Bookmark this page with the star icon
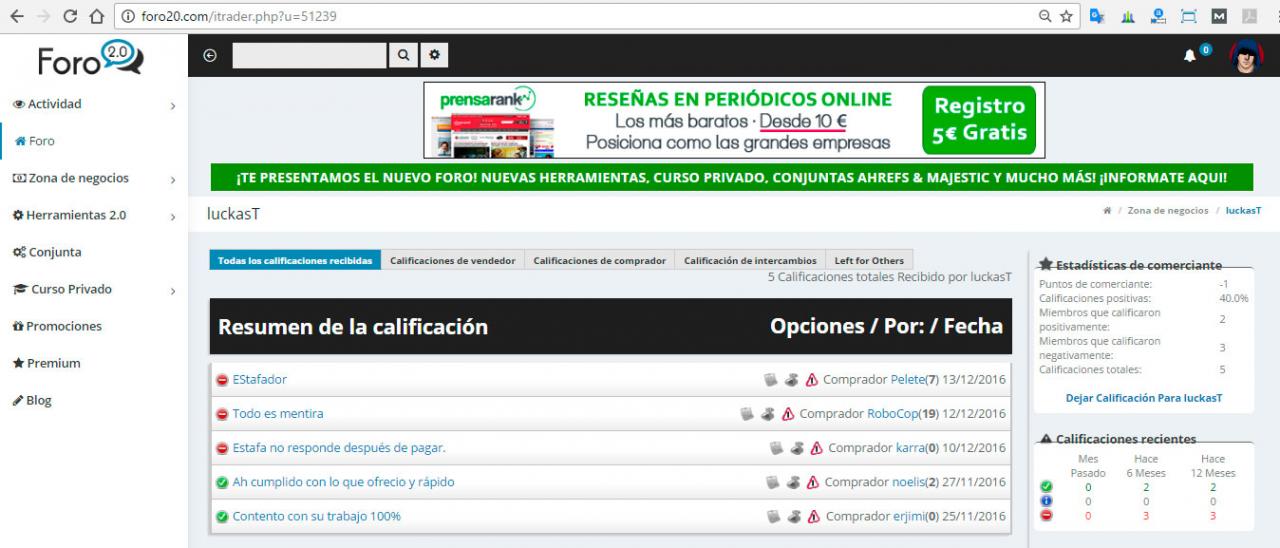Image resolution: width=1280 pixels, height=548 pixels. (x=1066, y=16)
